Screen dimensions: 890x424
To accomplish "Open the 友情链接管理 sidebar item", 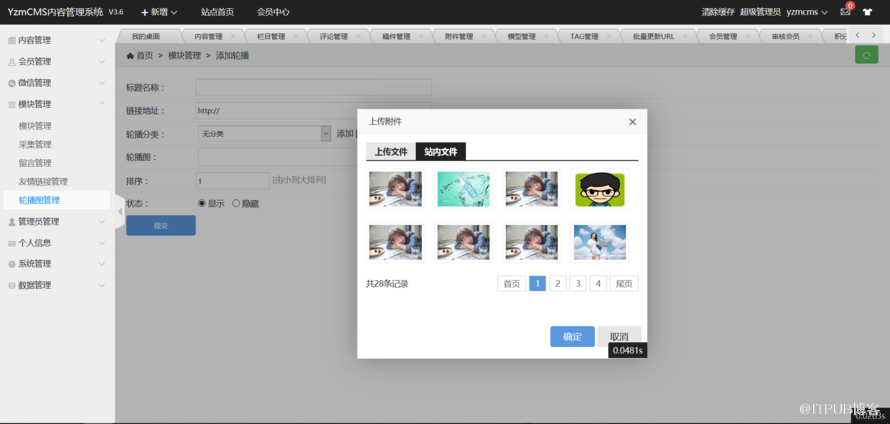I will point(43,182).
